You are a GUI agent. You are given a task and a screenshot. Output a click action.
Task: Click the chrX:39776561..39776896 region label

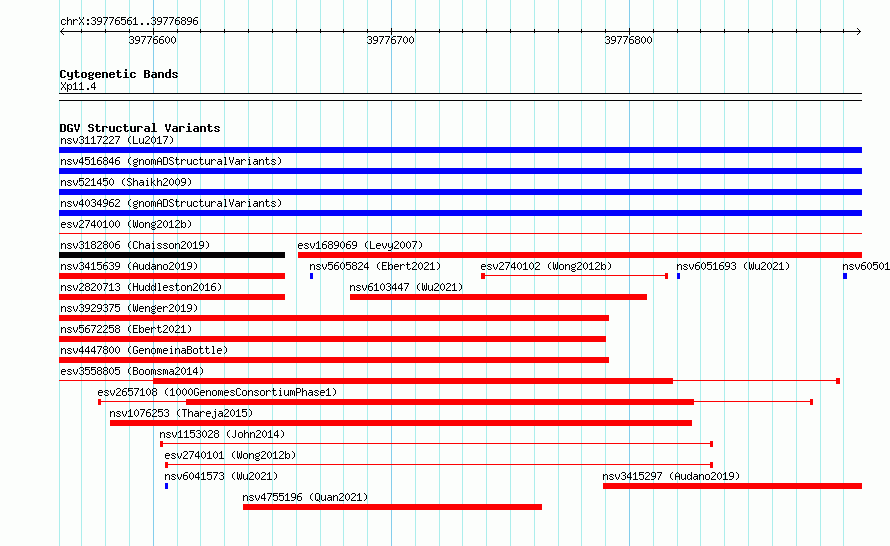[129, 22]
